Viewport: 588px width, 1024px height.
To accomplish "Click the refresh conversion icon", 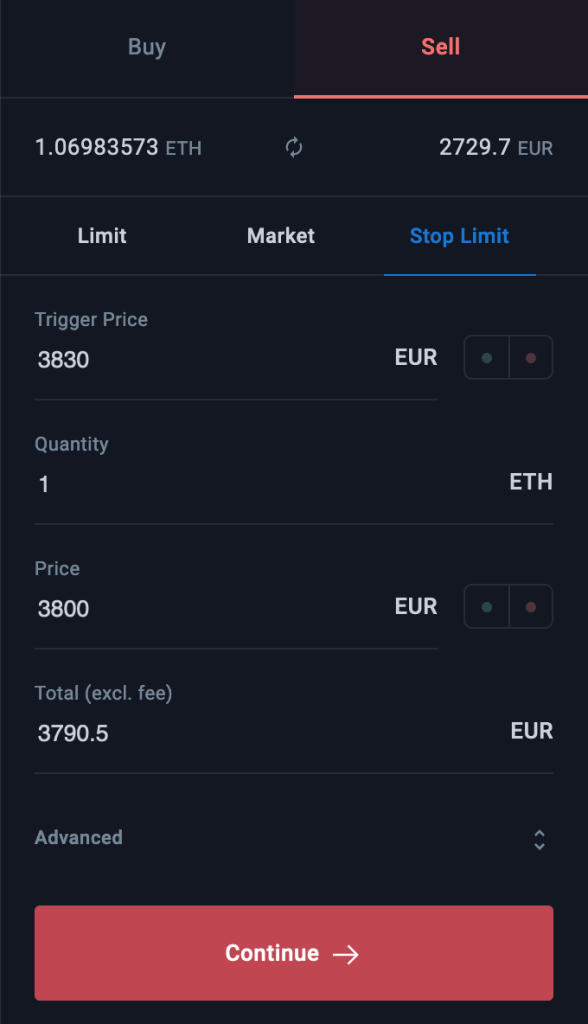I will (x=294, y=146).
